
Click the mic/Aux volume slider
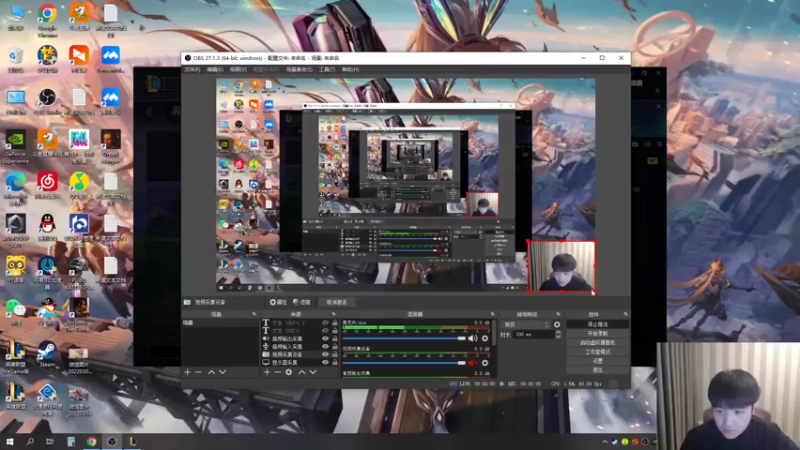[x=404, y=338]
